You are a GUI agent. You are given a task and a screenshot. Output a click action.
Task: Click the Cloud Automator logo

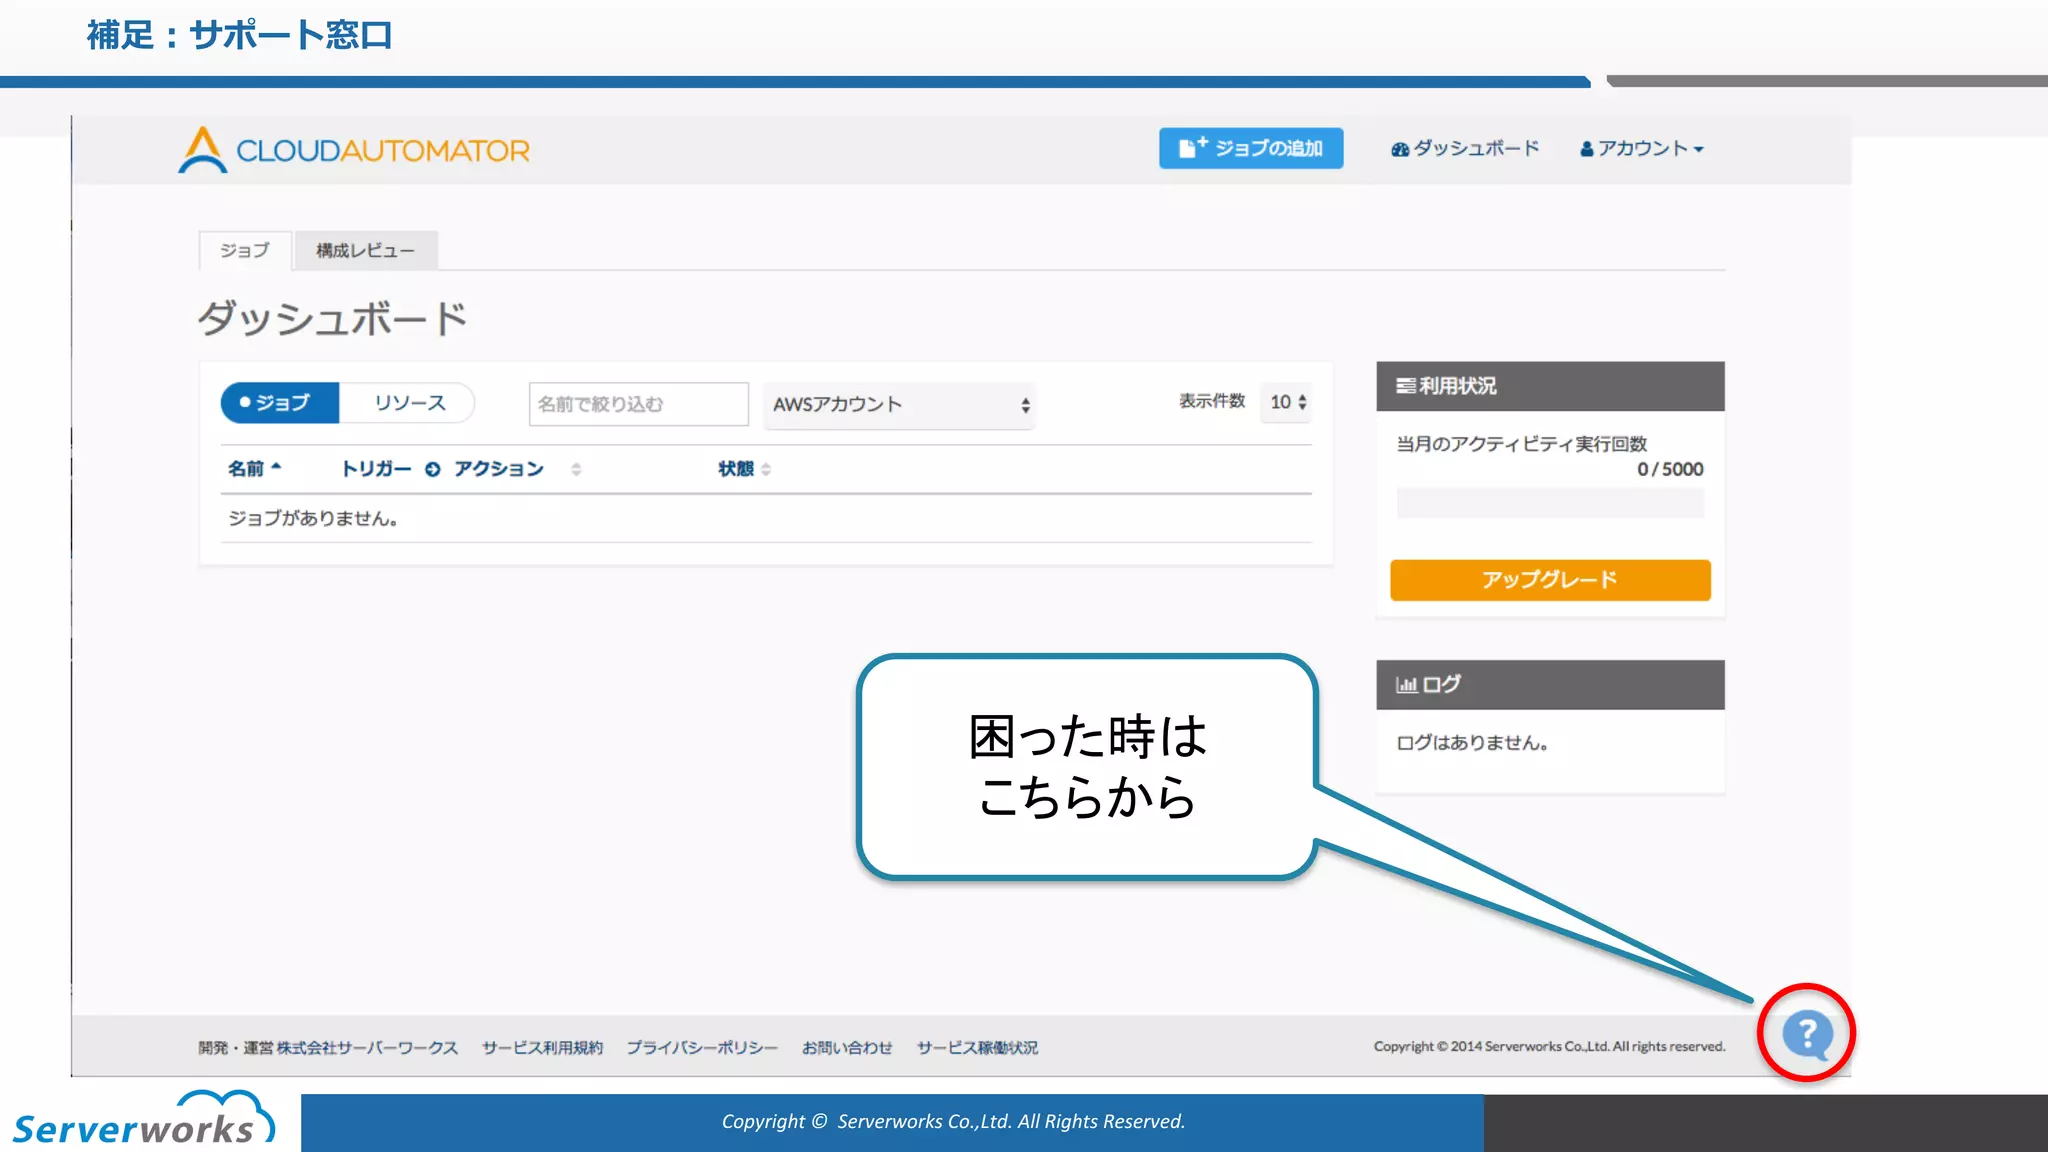(x=354, y=150)
